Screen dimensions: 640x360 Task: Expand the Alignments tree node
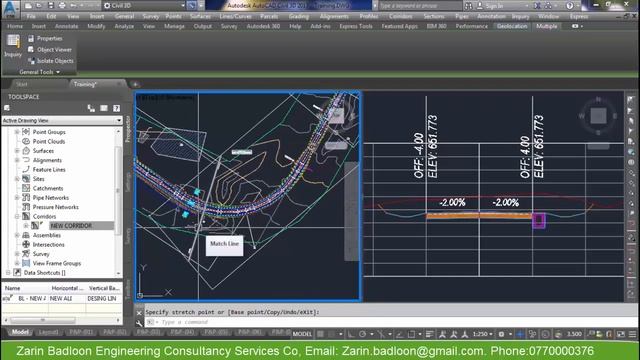coord(17,160)
